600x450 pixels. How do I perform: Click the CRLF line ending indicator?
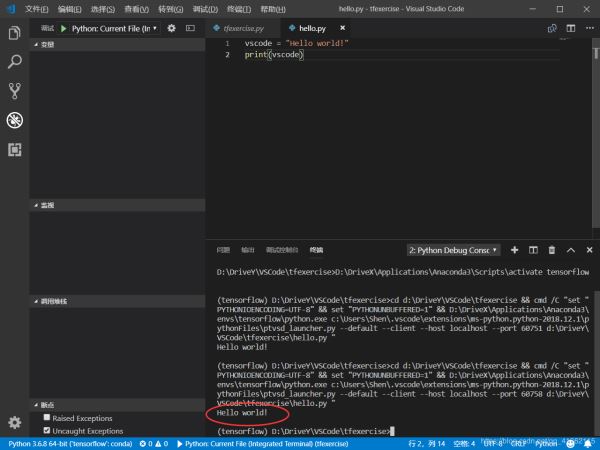coord(518,443)
